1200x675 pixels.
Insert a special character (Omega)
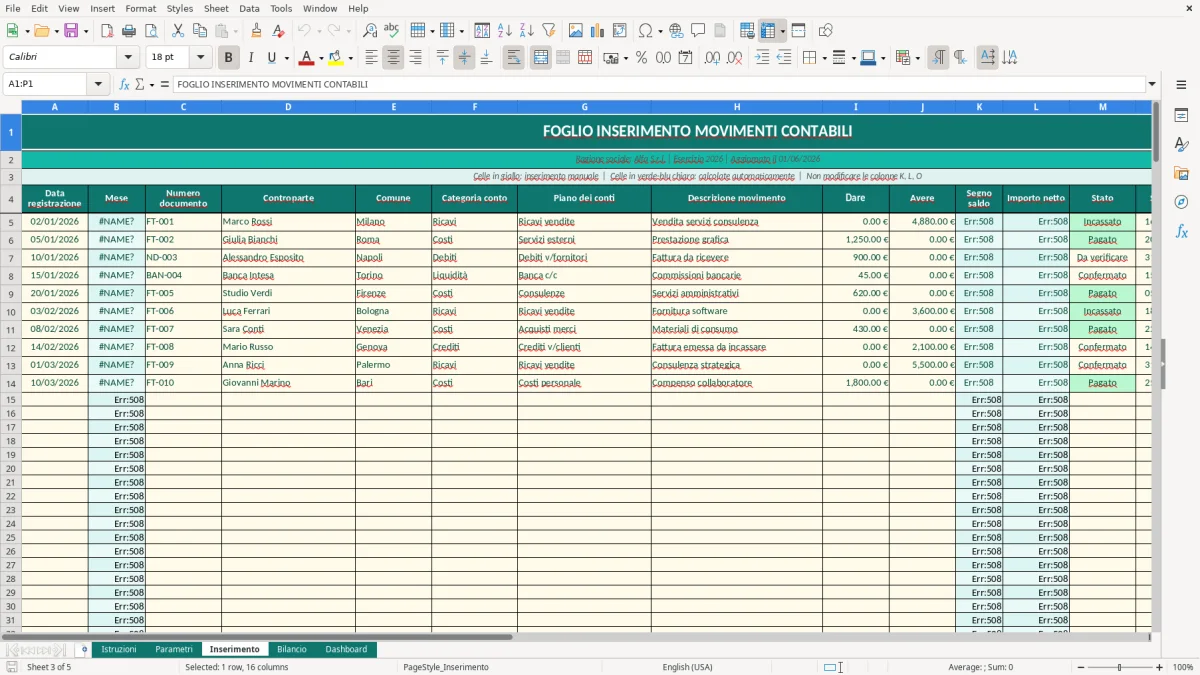coord(645,31)
